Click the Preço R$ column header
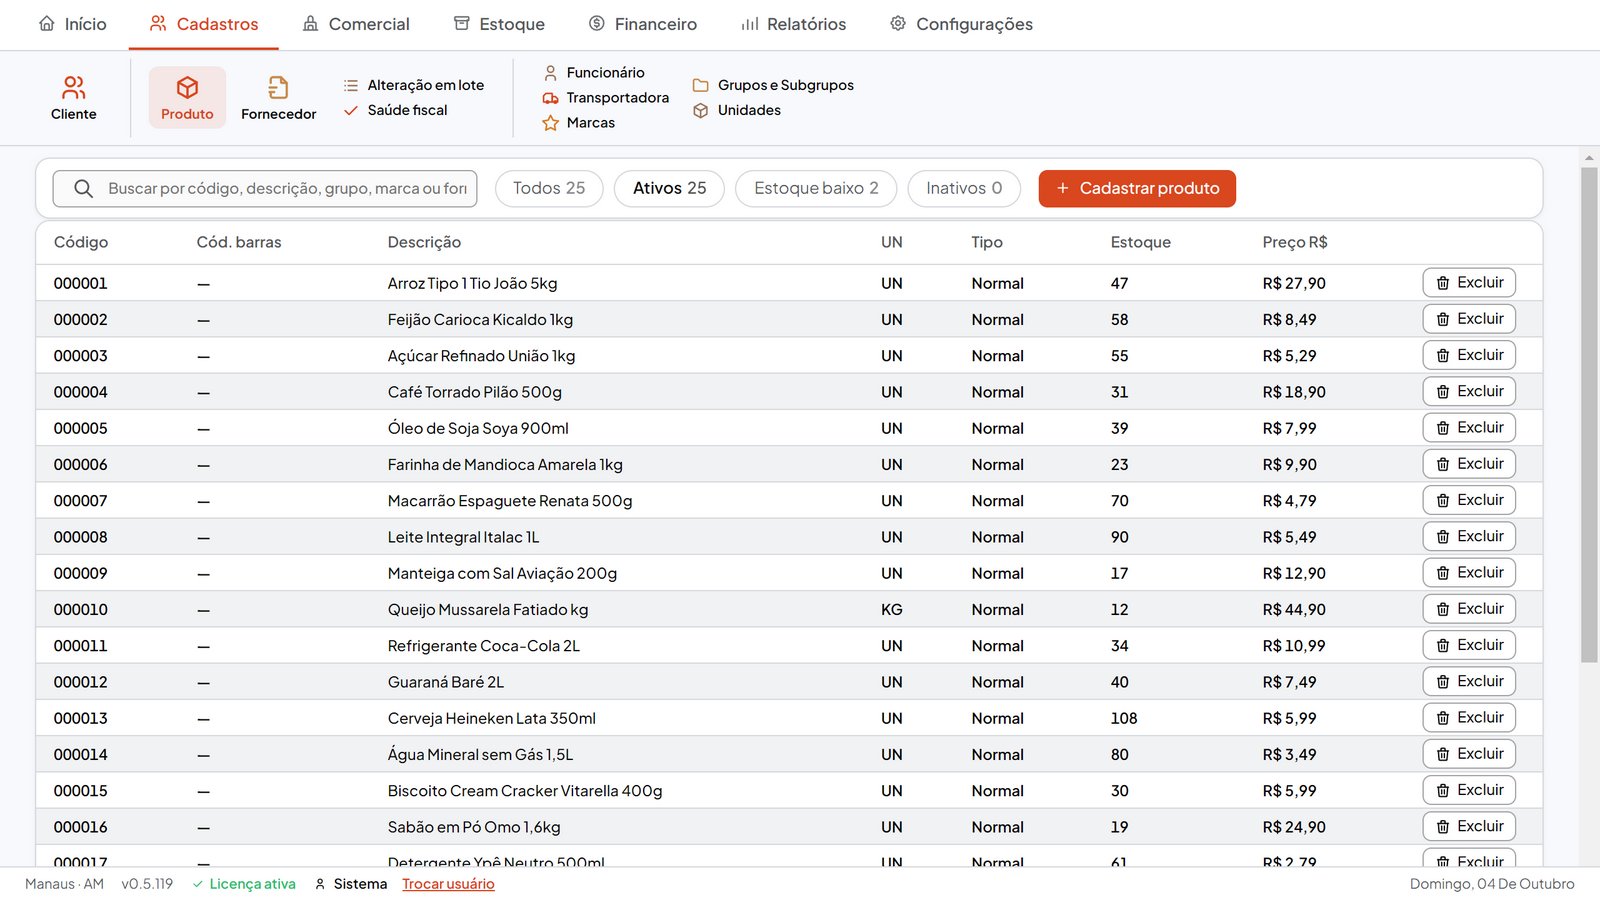The height and width of the screenshot is (900, 1600). [1295, 242]
